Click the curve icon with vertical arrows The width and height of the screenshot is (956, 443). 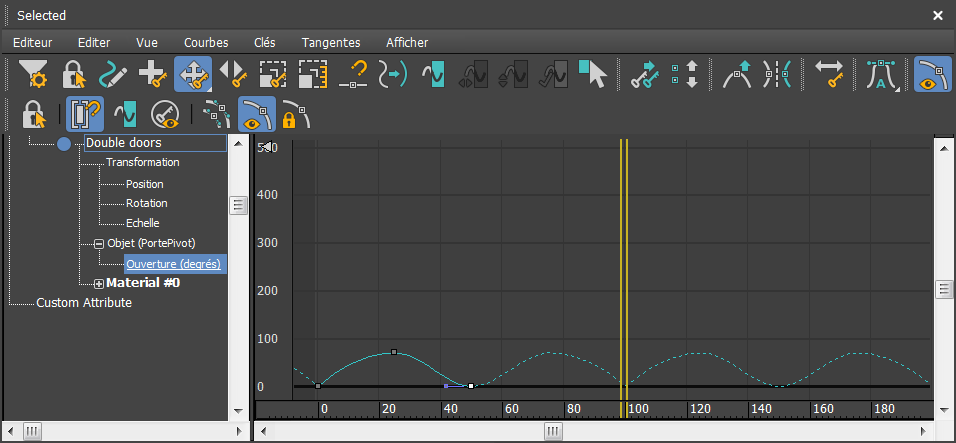tap(513, 74)
